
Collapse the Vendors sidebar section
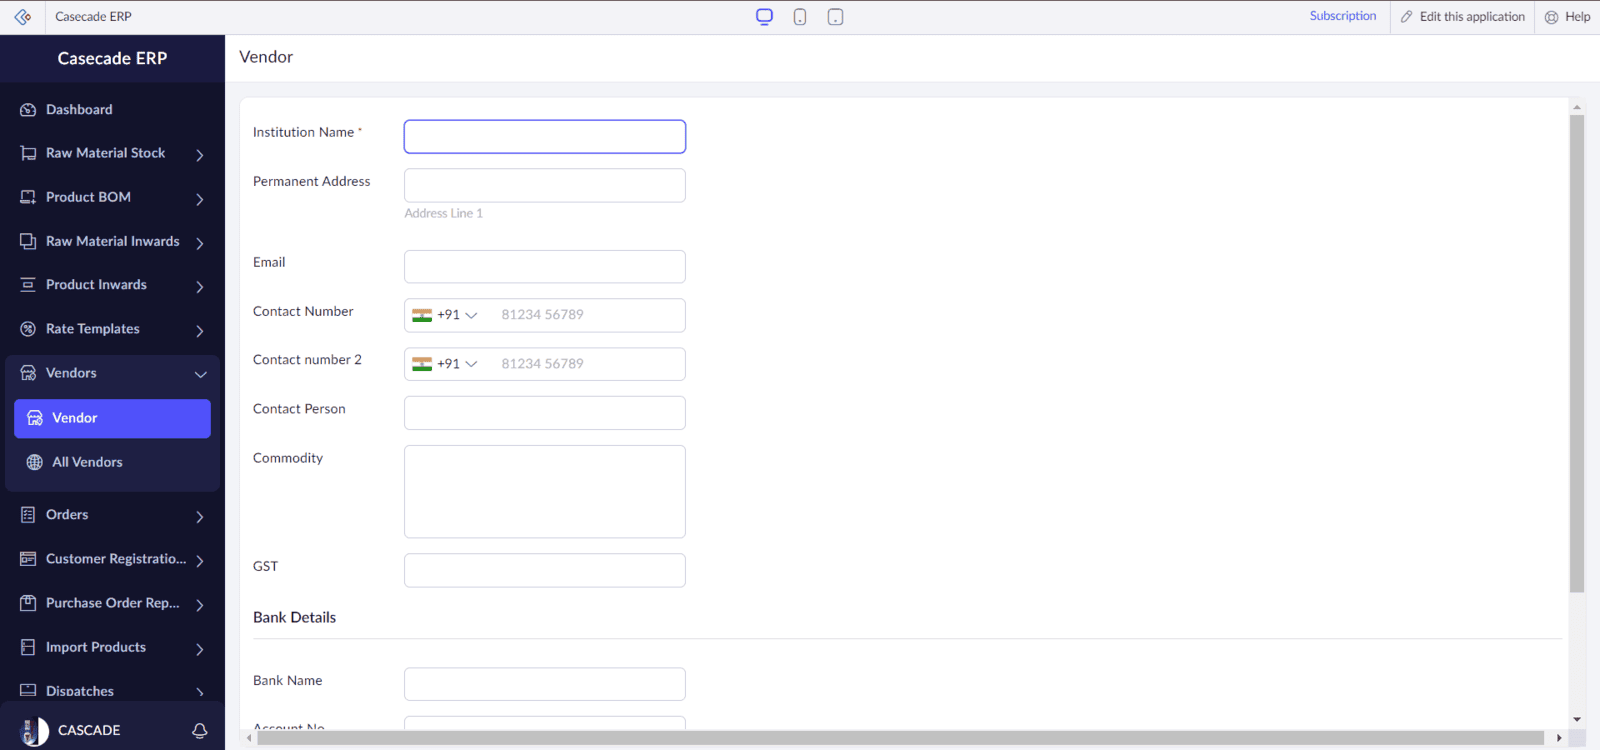tap(200, 374)
